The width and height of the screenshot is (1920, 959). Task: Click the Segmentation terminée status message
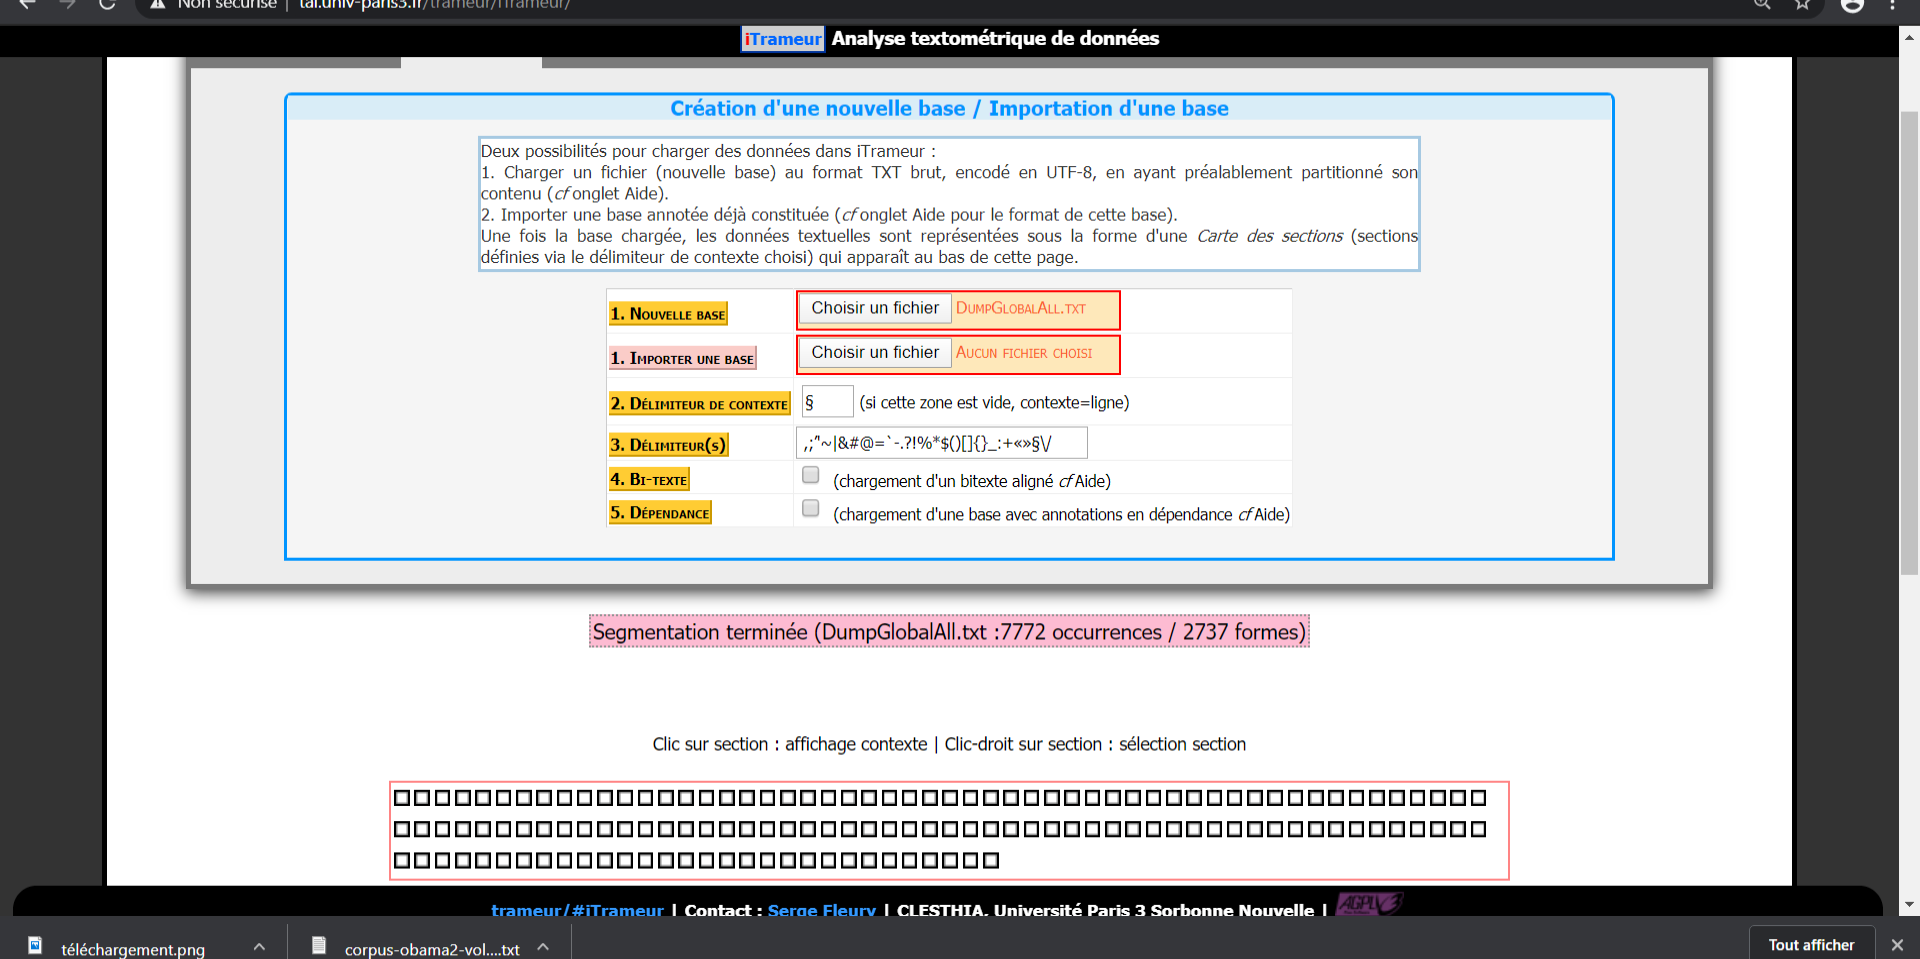click(x=949, y=632)
